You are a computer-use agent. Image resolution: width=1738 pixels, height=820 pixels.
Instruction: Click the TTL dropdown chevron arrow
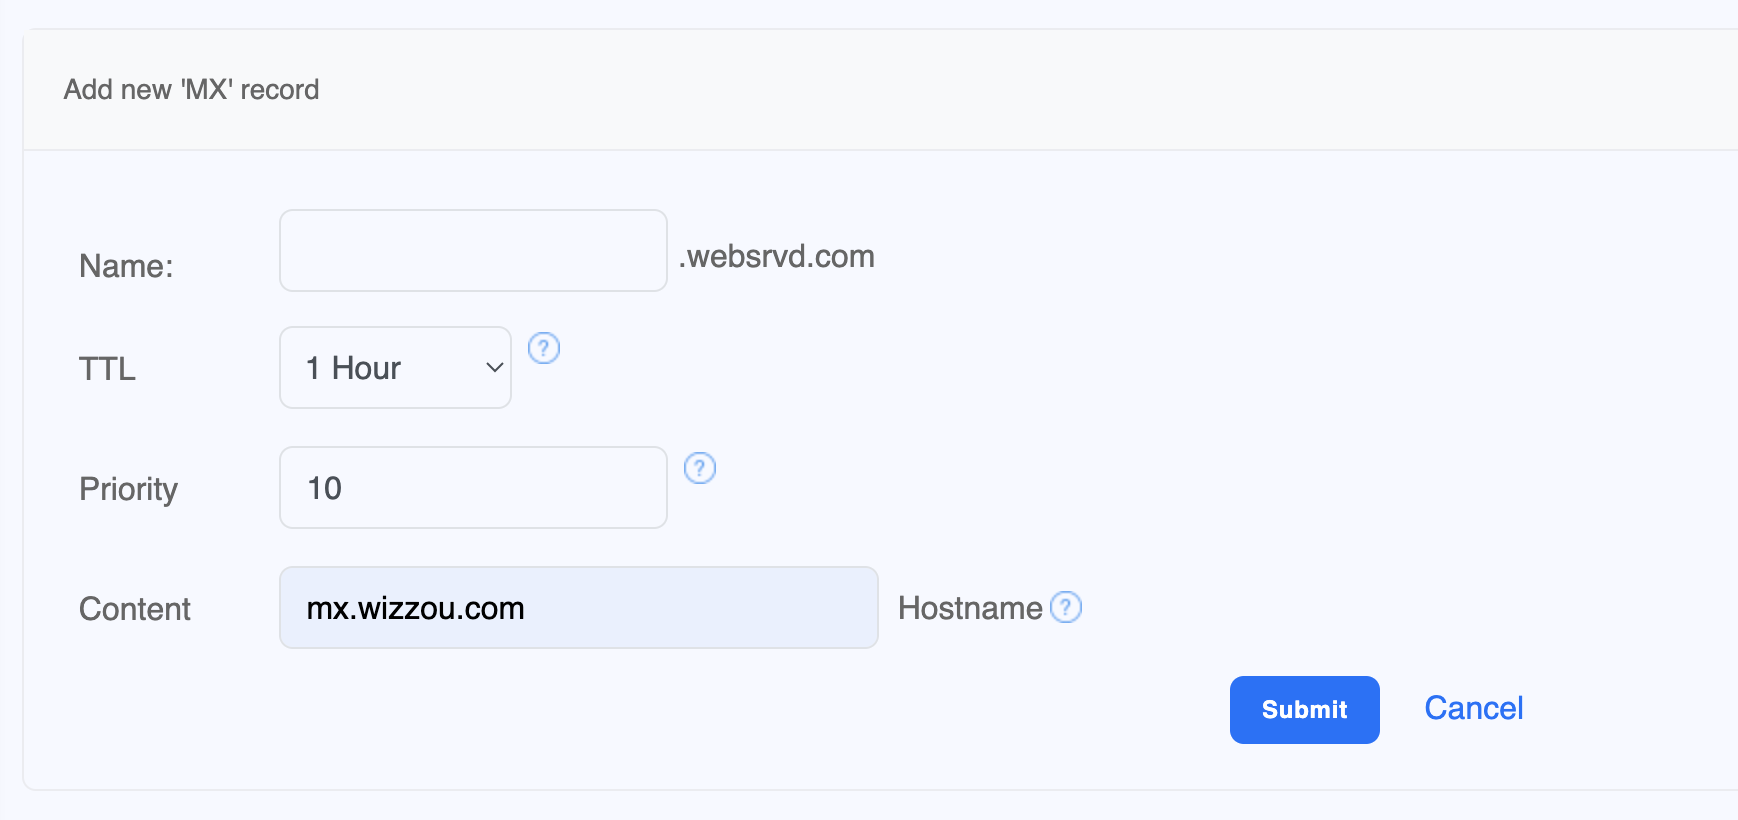494,368
